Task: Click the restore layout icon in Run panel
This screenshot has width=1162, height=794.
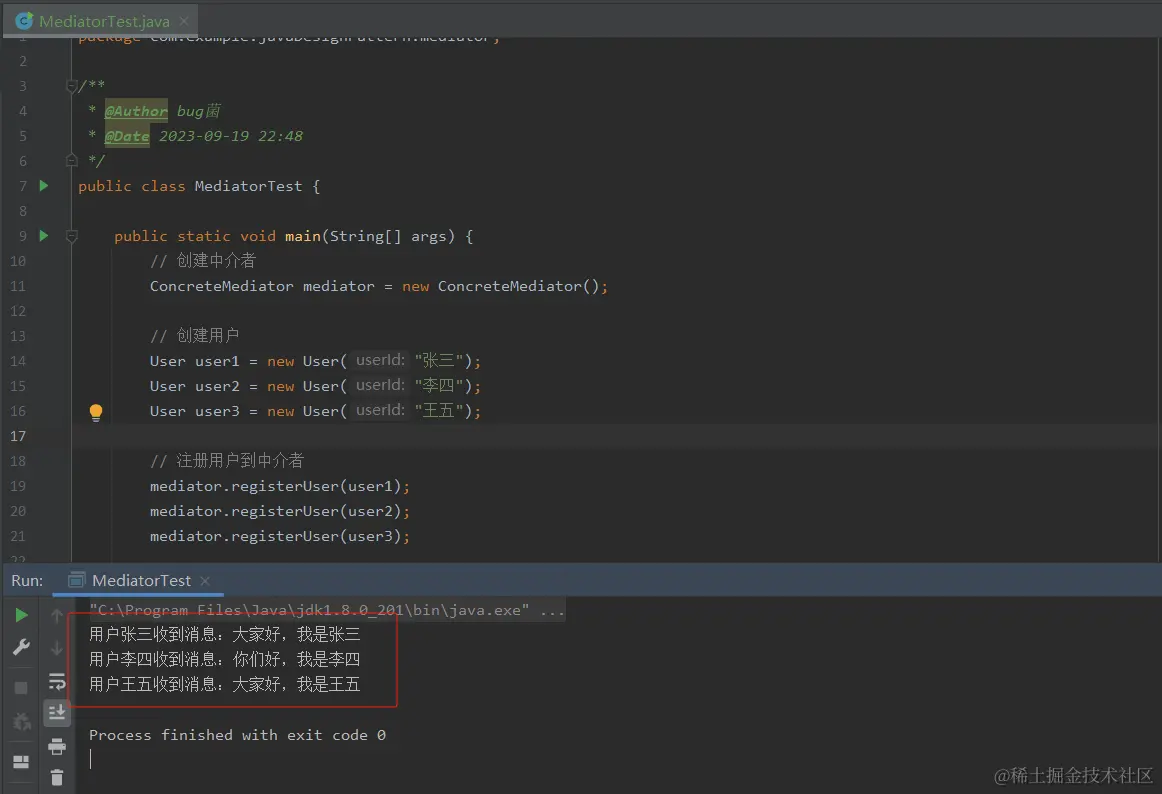Action: (x=21, y=761)
